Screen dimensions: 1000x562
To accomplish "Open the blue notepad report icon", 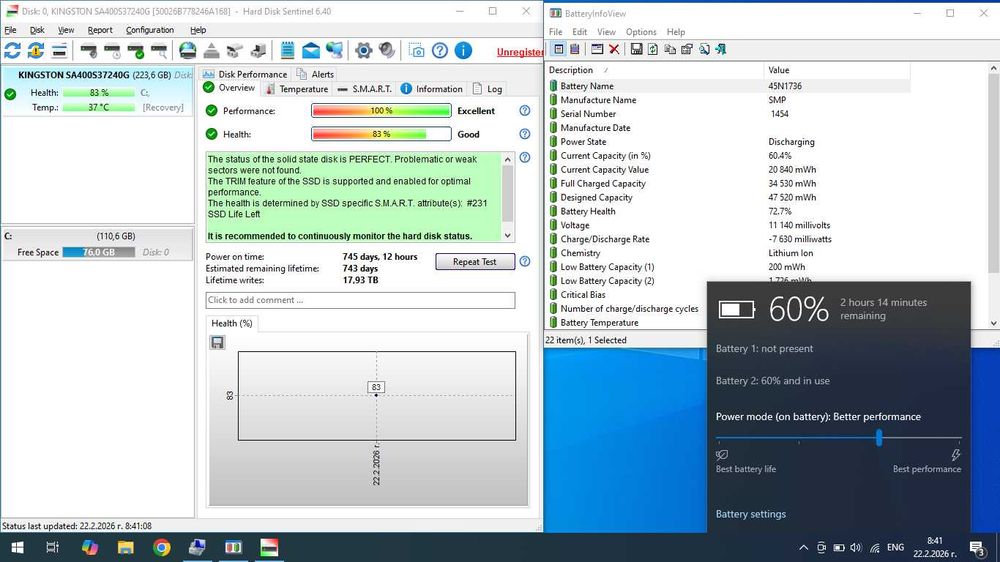I will [x=288, y=50].
